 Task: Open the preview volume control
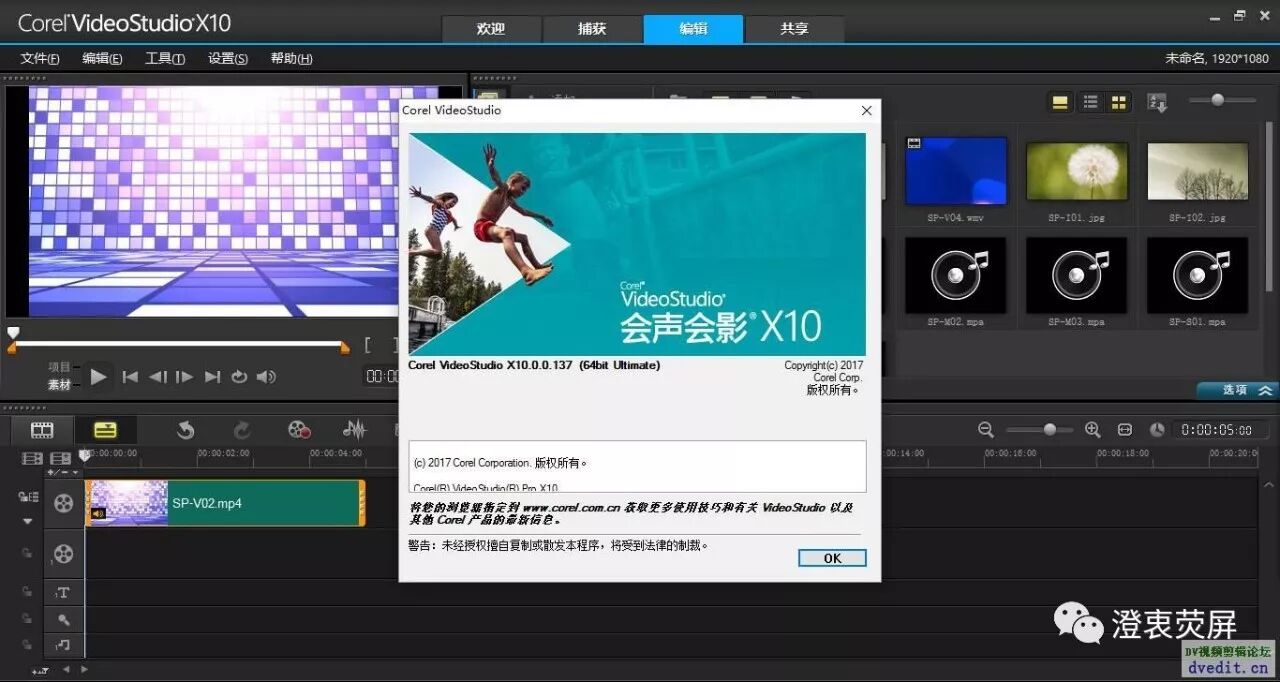tap(266, 377)
